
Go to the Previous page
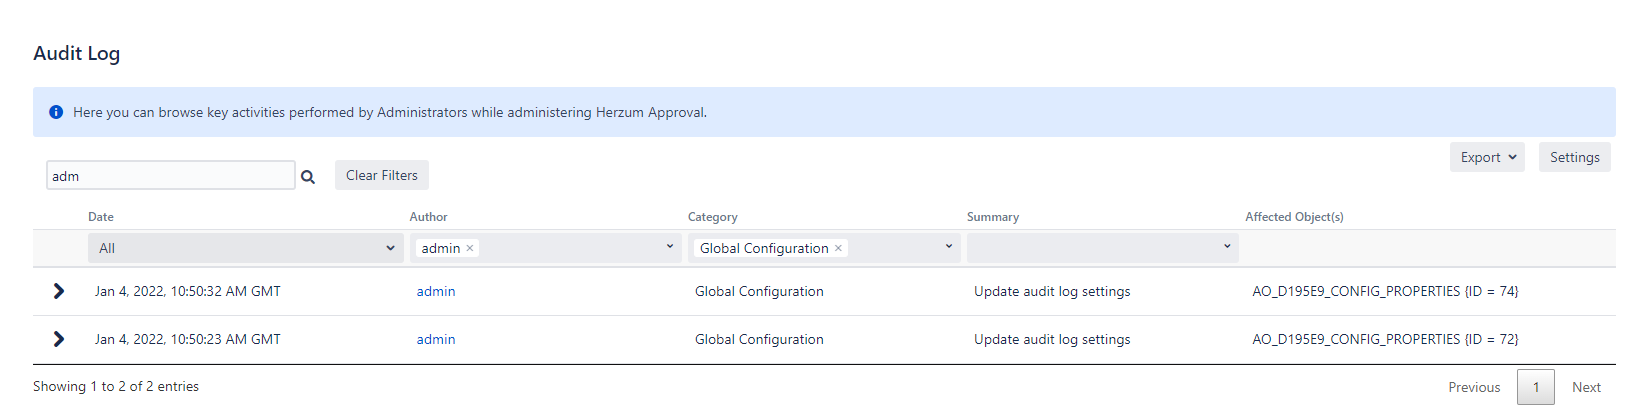pyautogui.click(x=1474, y=387)
